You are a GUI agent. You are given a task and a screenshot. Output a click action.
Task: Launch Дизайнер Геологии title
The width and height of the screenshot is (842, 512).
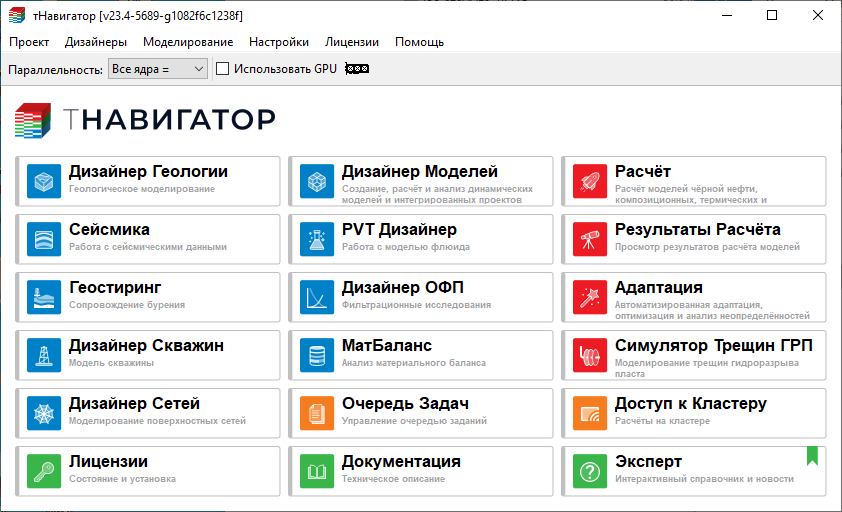pyautogui.click(x=148, y=171)
